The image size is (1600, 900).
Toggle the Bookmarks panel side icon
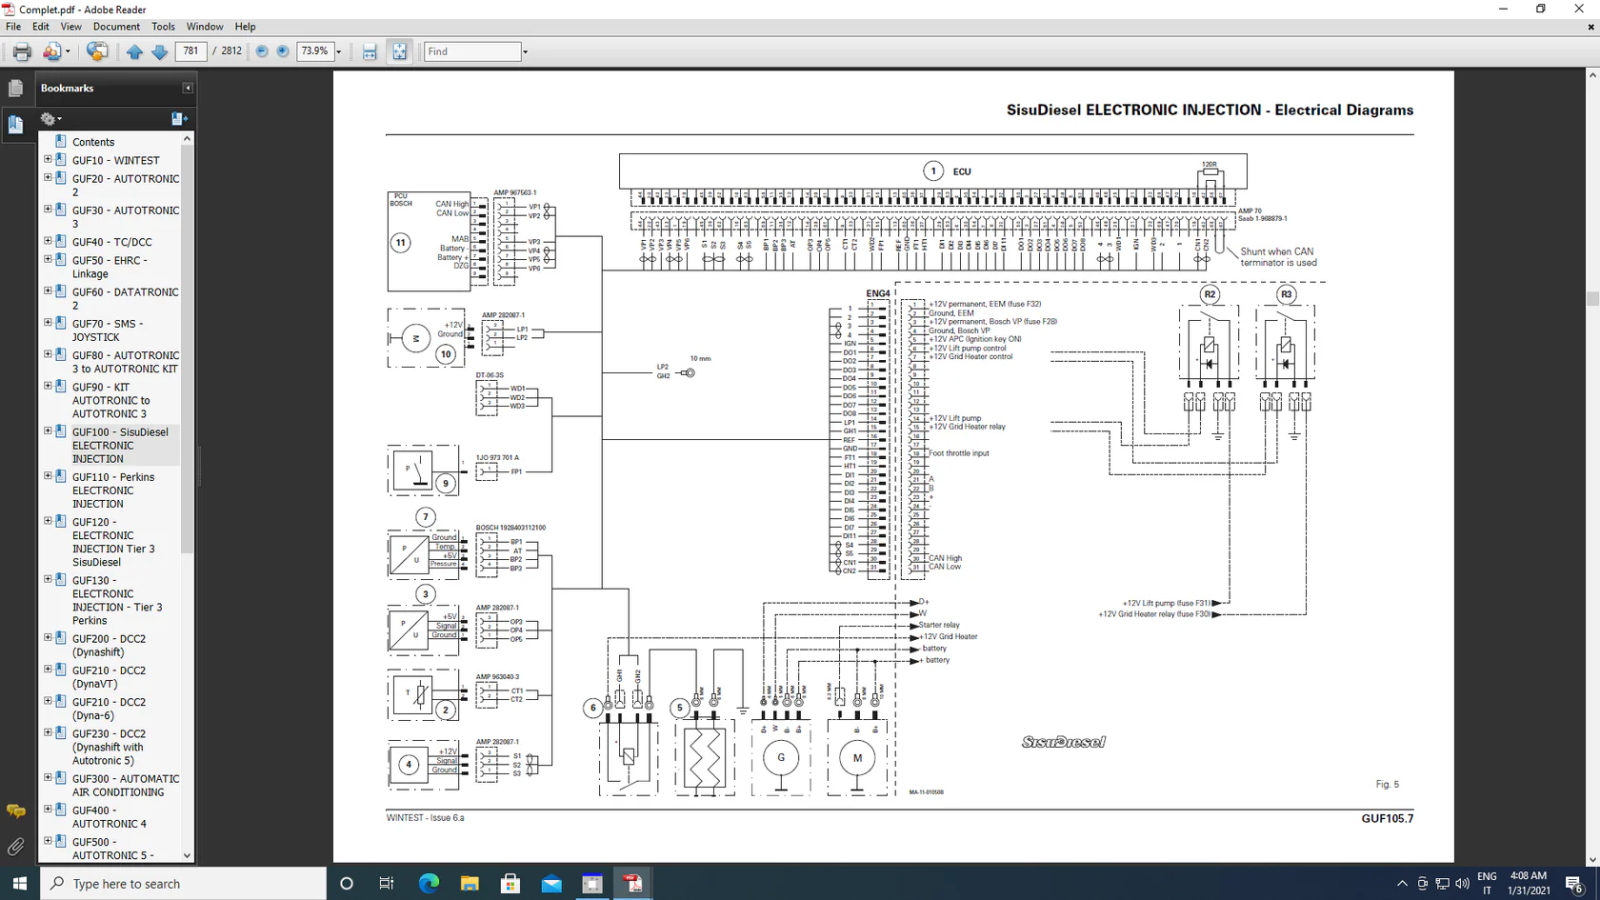click(15, 125)
